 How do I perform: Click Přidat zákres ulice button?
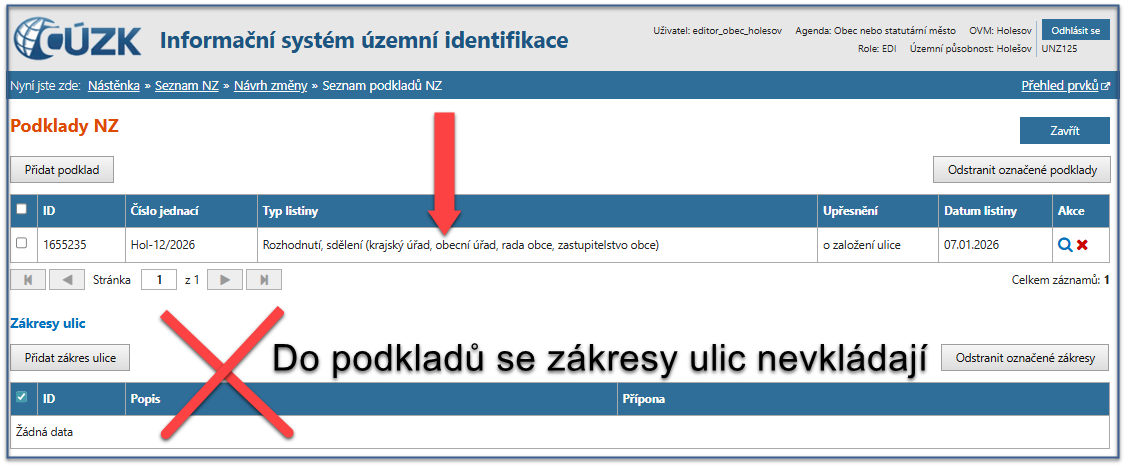point(70,357)
